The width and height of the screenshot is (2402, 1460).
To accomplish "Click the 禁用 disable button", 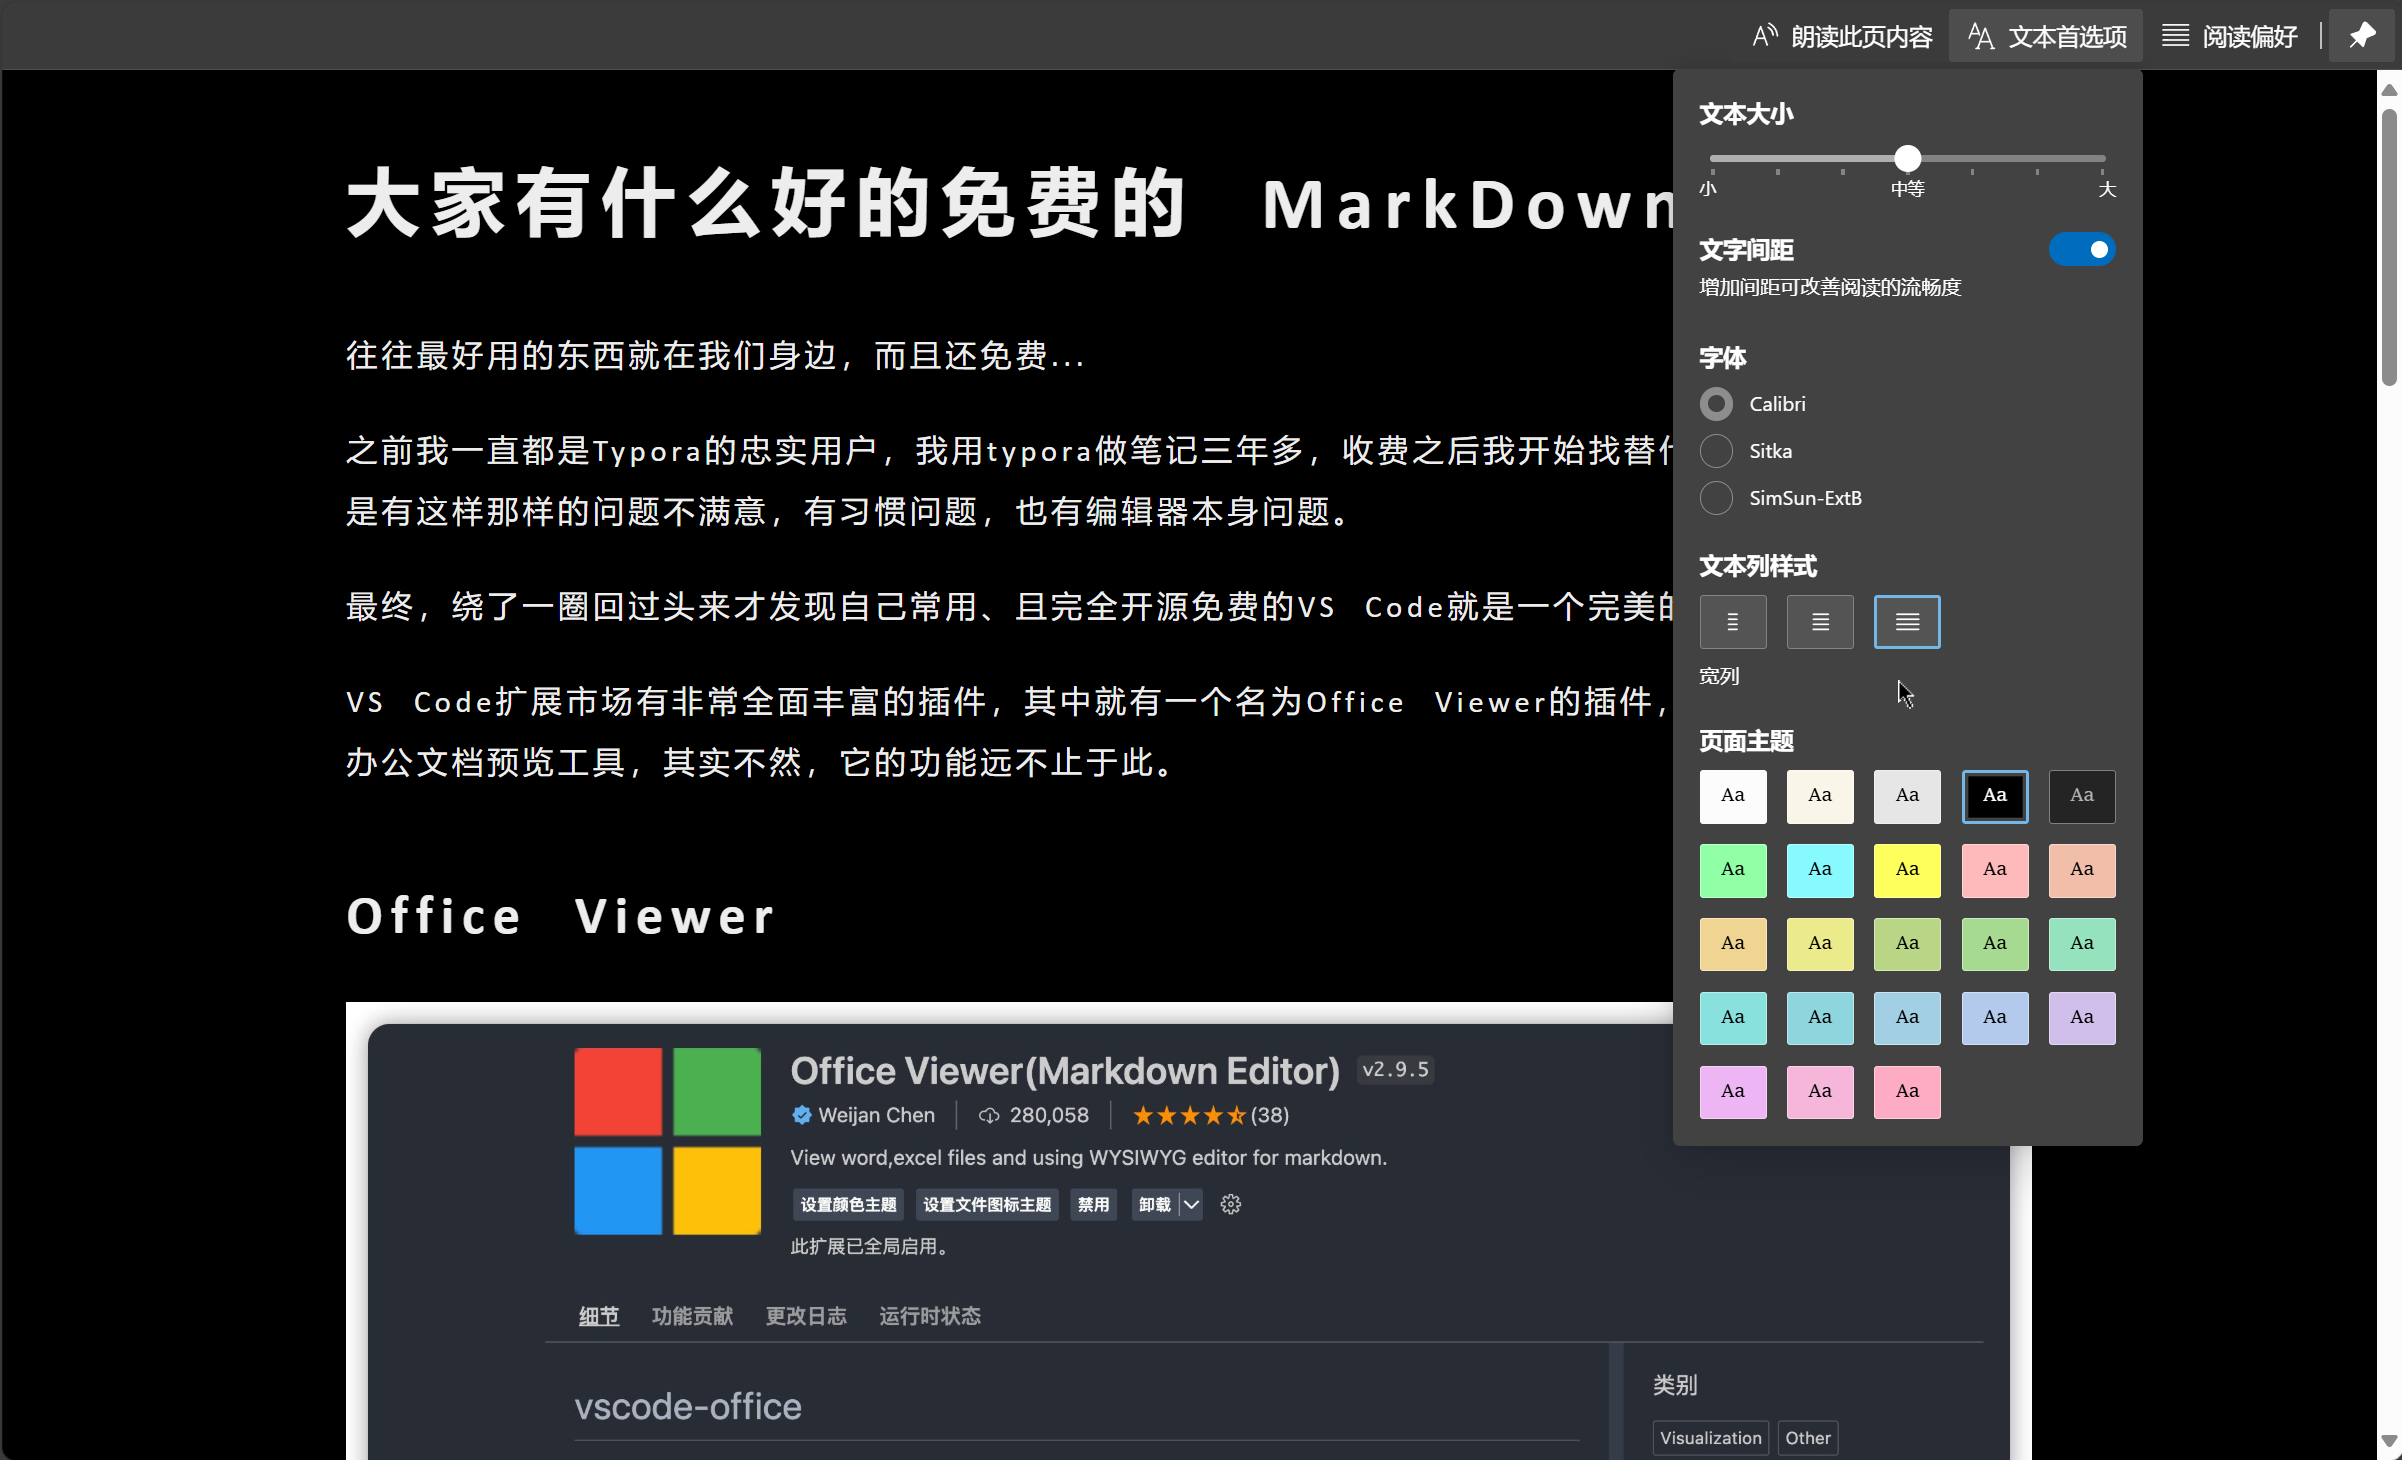I will [x=1093, y=1204].
